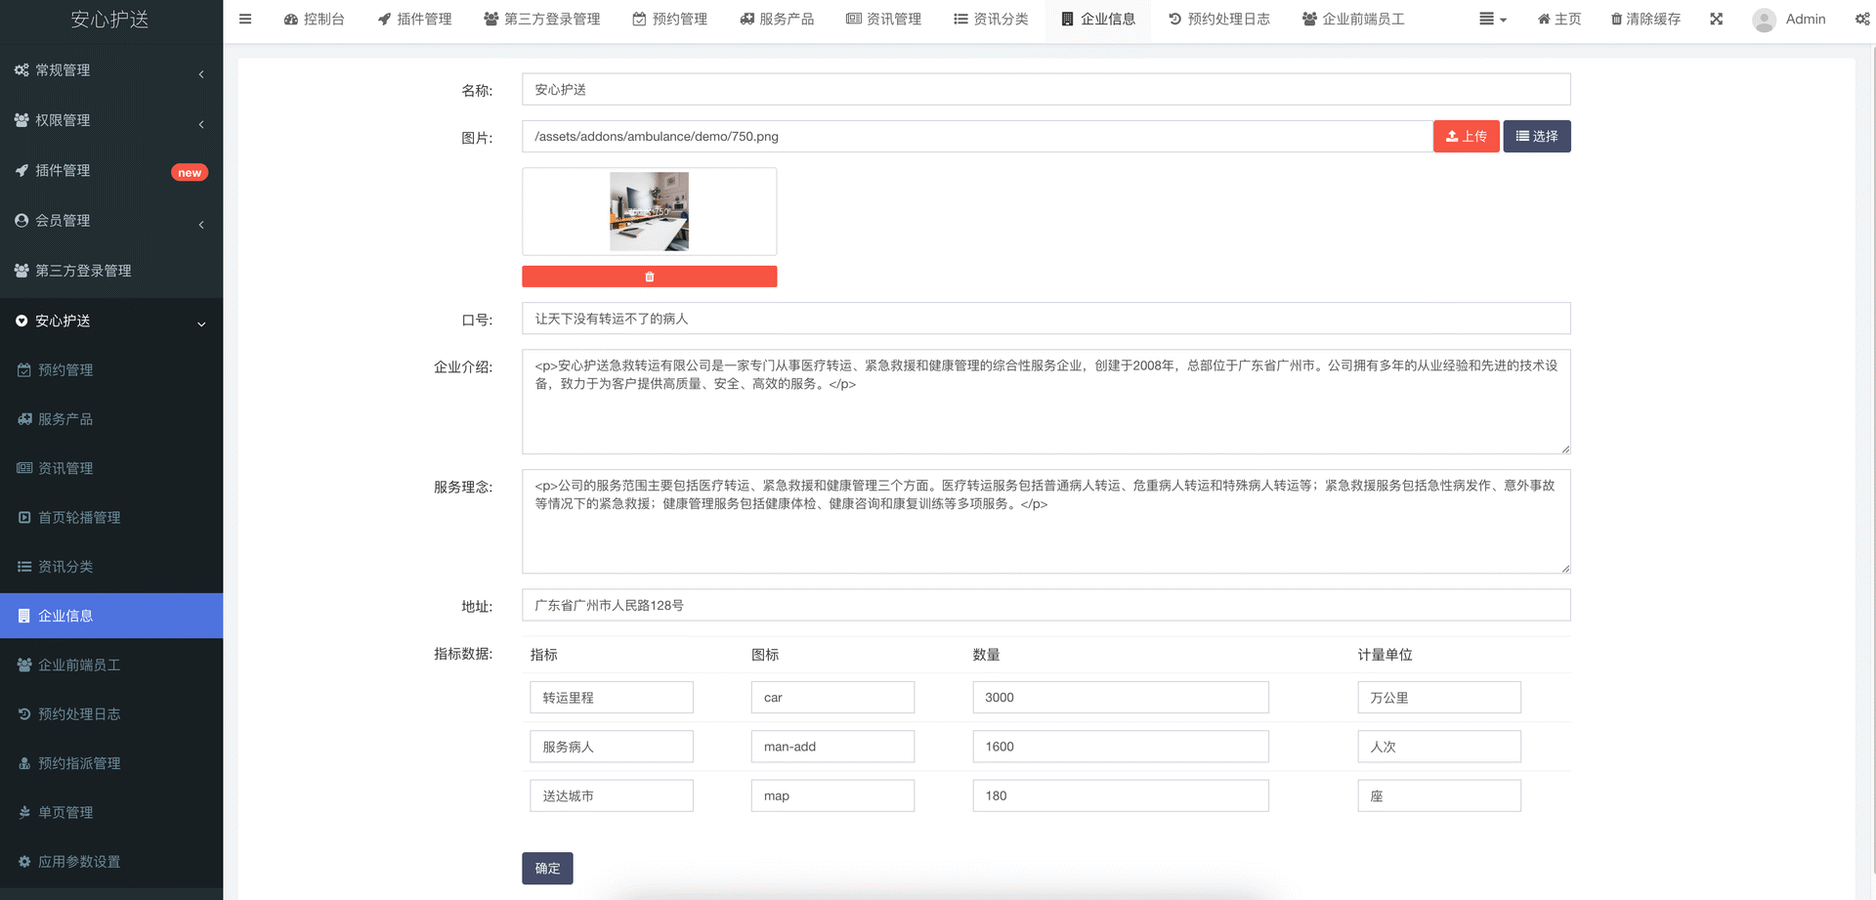Expand the 常规管理 sidebar menu
This screenshot has height=900, width=1876.
[x=110, y=70]
